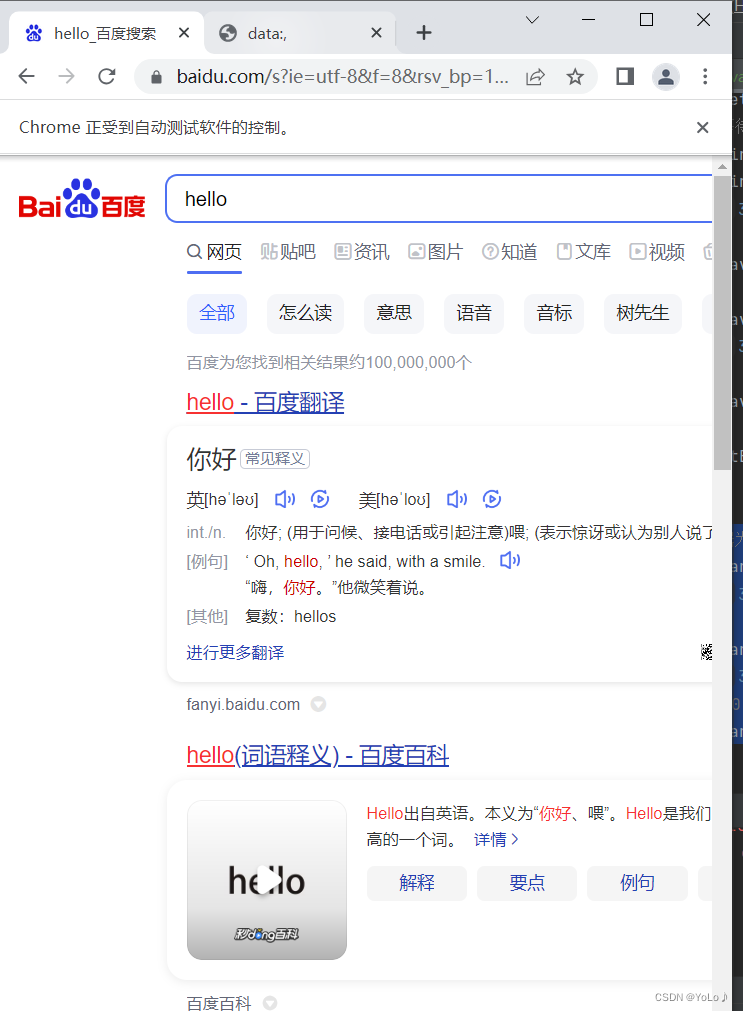This screenshot has height=1011, width=743.
Task: Click the scrollbar up arrow
Action: (722, 166)
